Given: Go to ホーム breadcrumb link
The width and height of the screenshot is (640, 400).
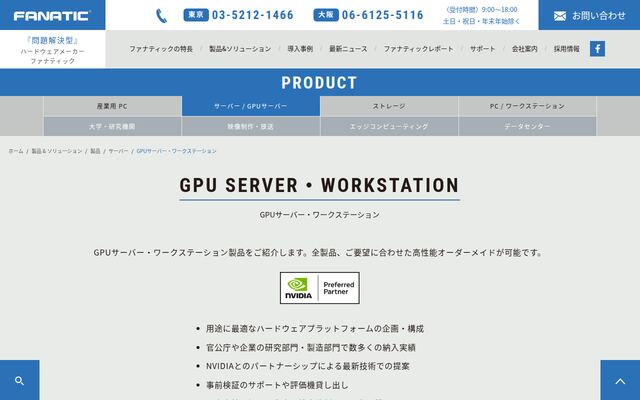Looking at the screenshot, I should pos(16,151).
